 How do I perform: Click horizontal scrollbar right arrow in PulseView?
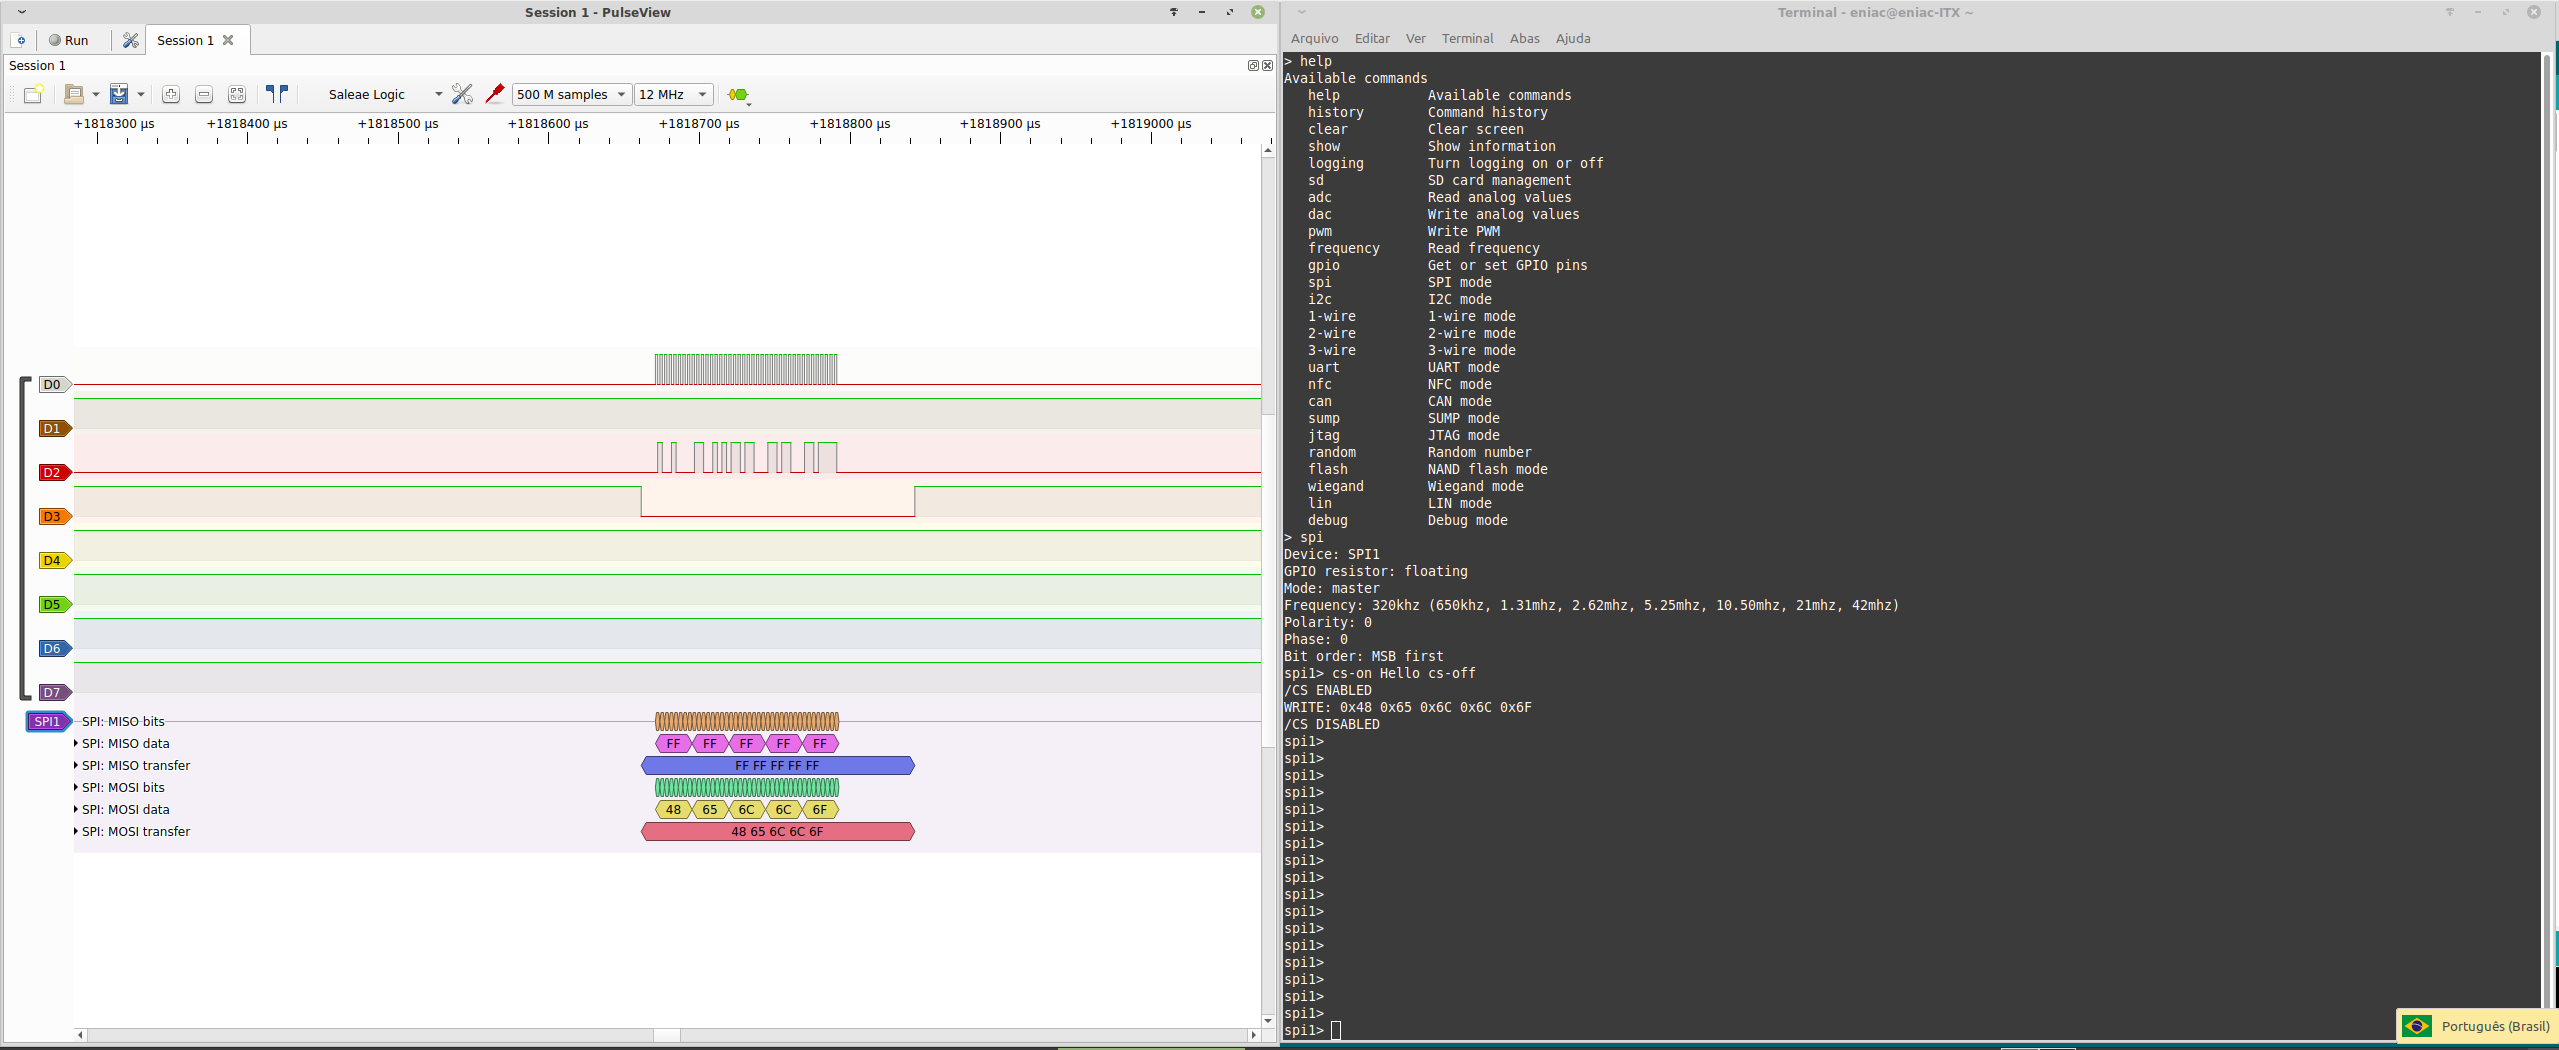point(1253,1035)
